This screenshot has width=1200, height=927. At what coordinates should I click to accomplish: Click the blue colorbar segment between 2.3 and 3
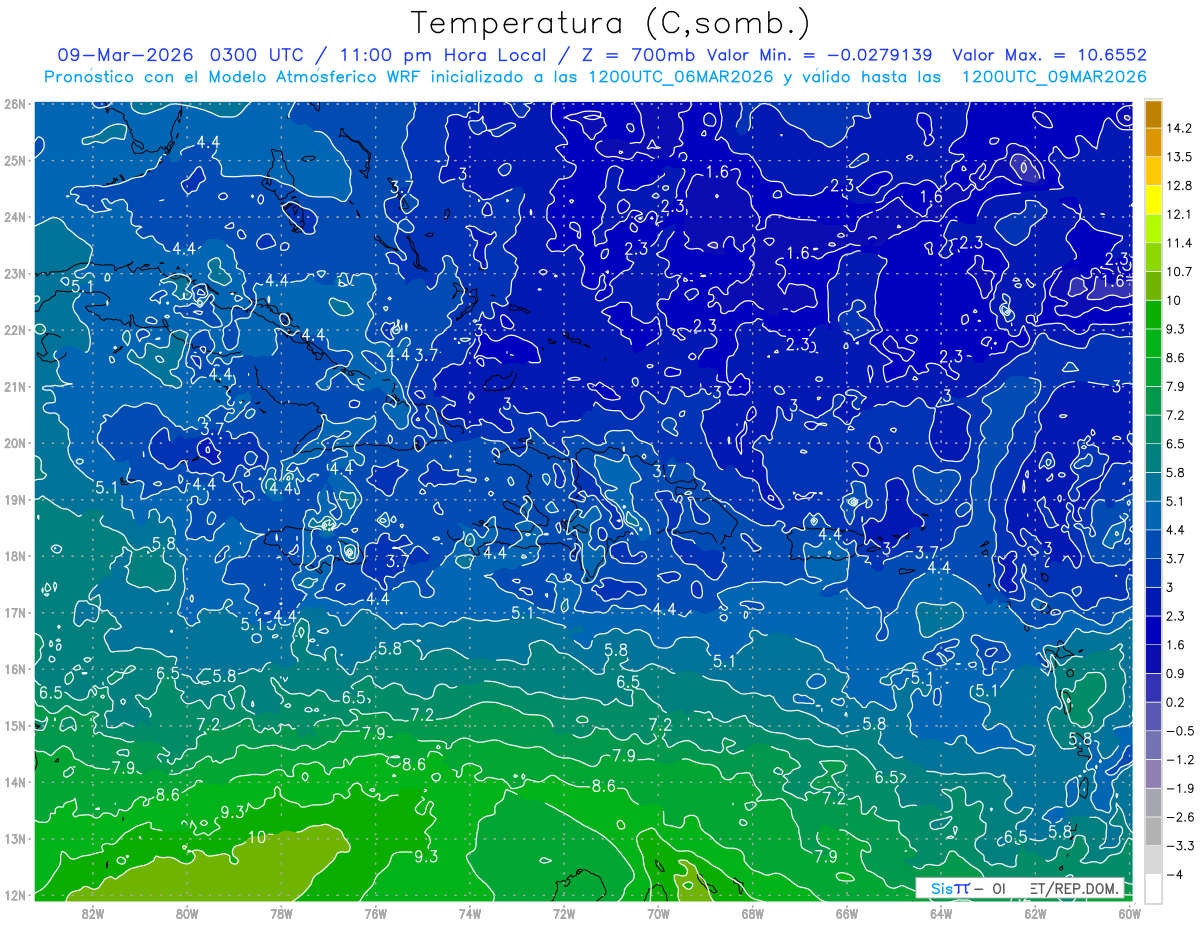pos(1153,601)
